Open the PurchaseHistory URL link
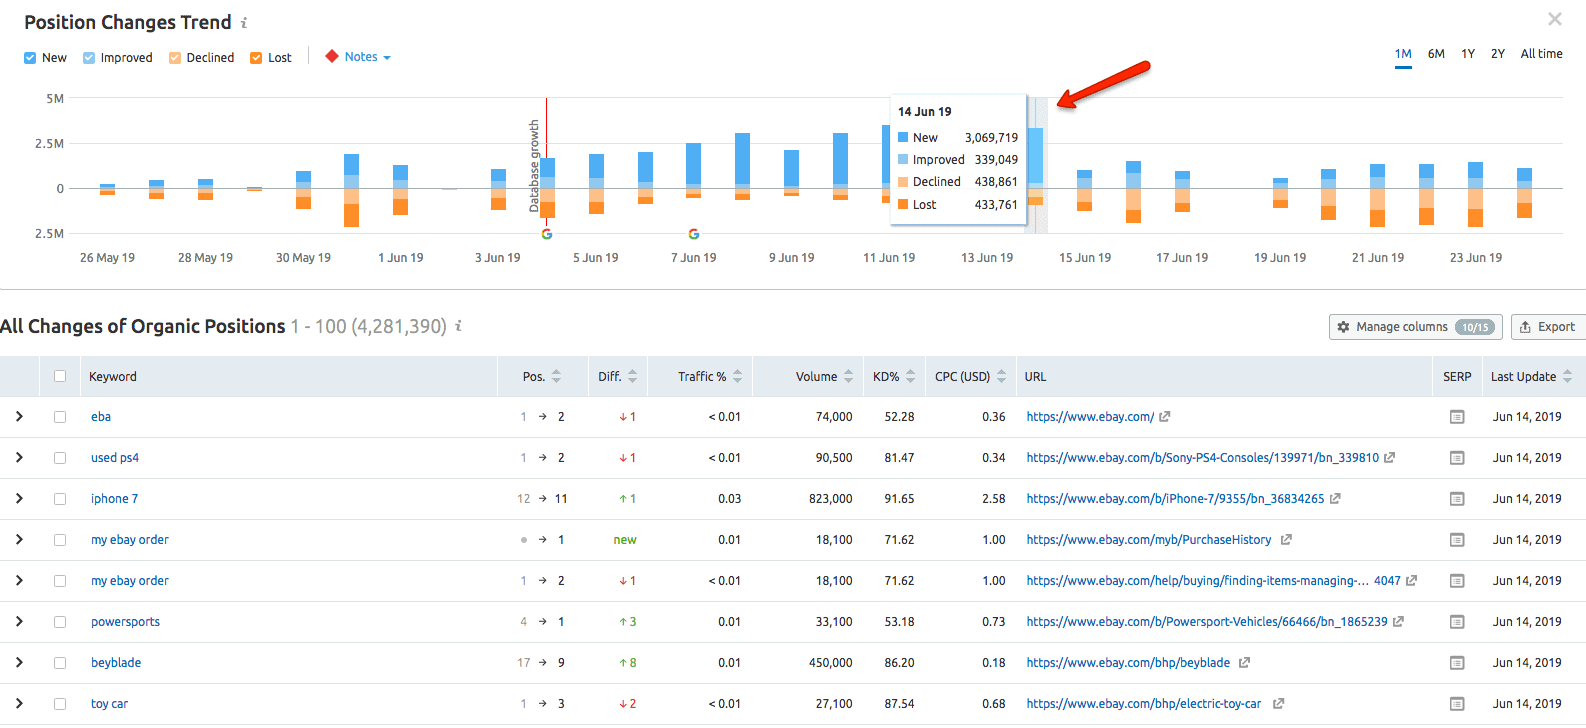The image size is (1586, 728). click(1149, 540)
